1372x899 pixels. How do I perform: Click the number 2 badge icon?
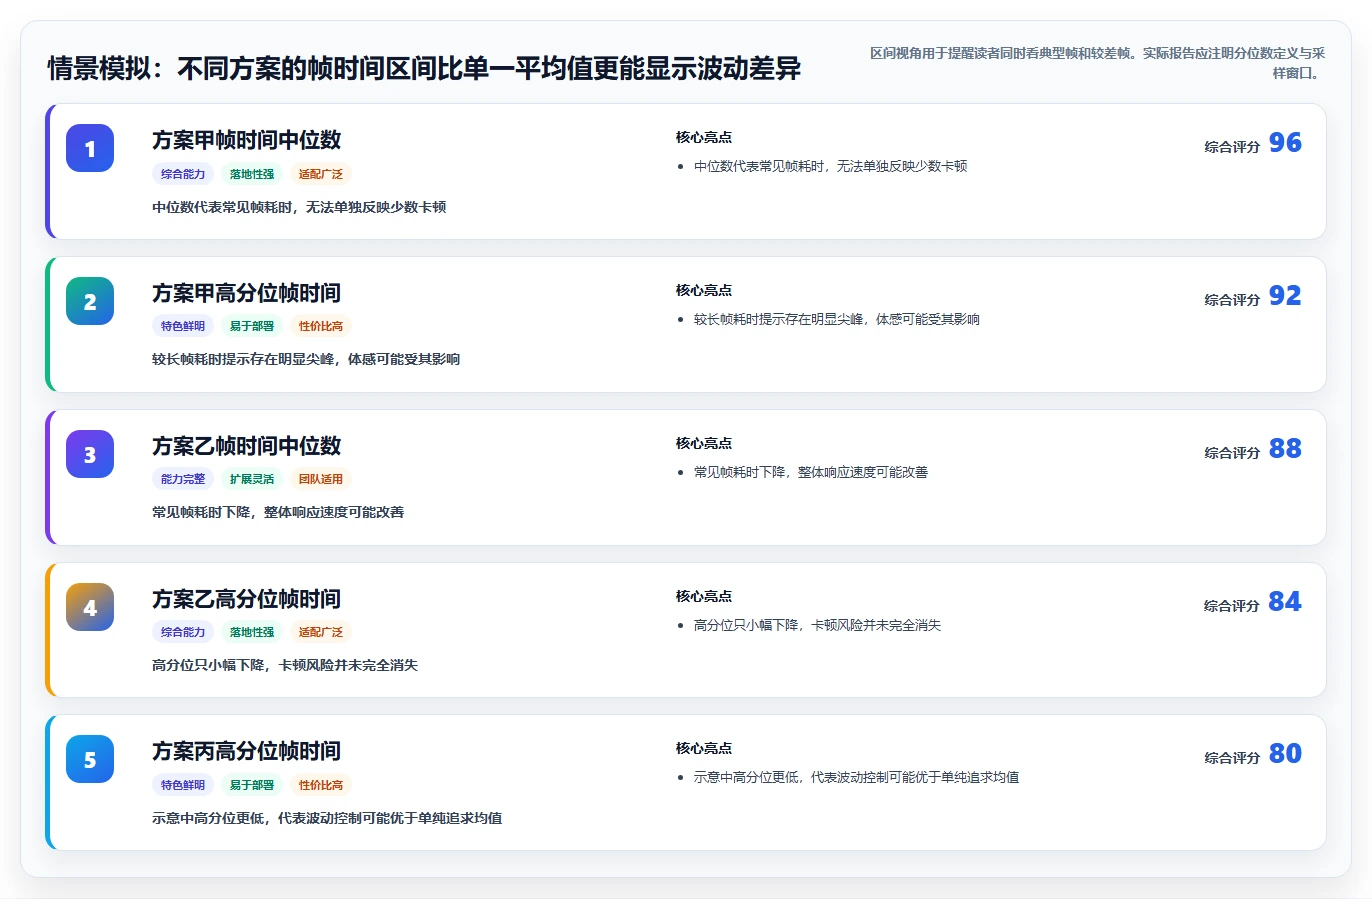tap(90, 301)
